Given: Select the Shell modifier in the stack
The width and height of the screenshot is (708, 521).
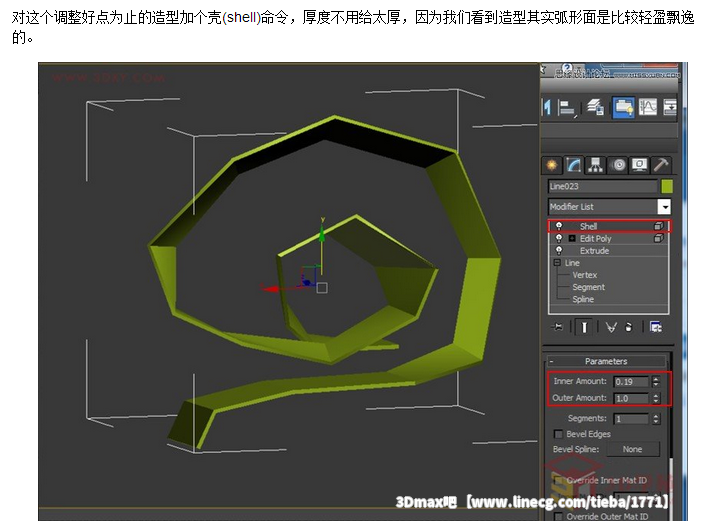Looking at the screenshot, I should (x=588, y=226).
